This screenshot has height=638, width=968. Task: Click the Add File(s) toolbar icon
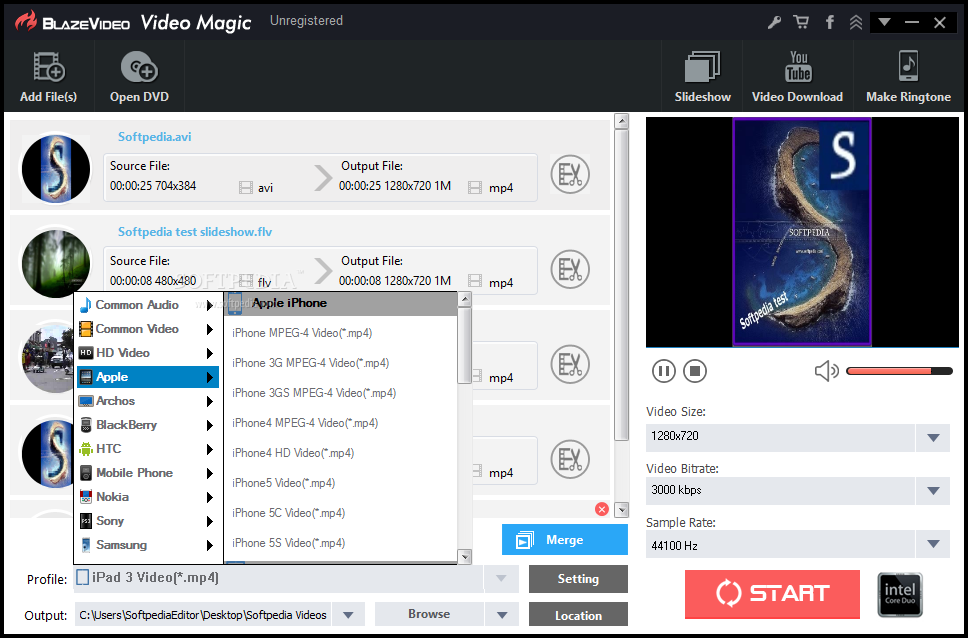point(49,67)
